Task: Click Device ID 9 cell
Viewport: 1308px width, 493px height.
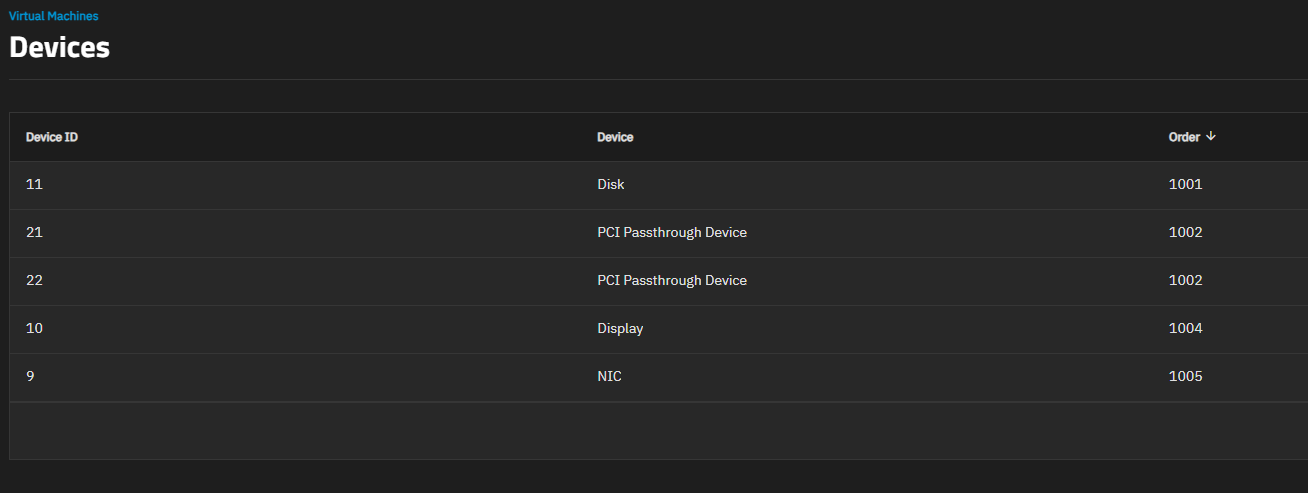Action: point(30,376)
